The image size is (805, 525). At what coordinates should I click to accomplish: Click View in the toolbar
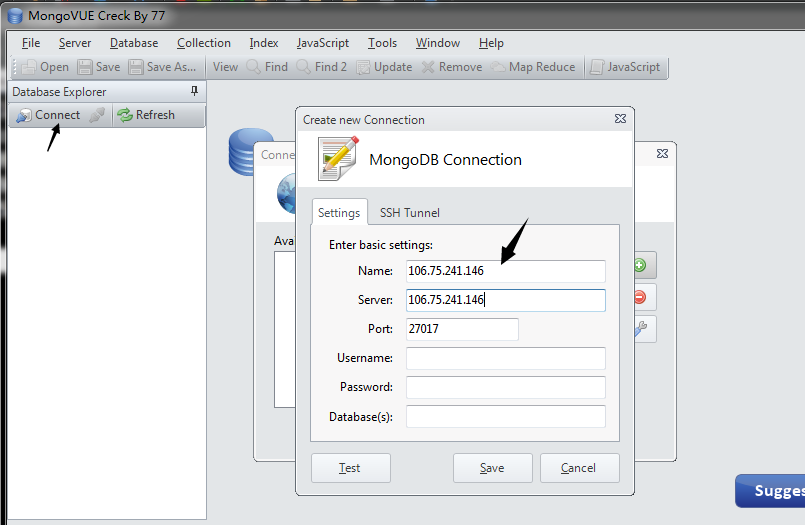(x=225, y=67)
